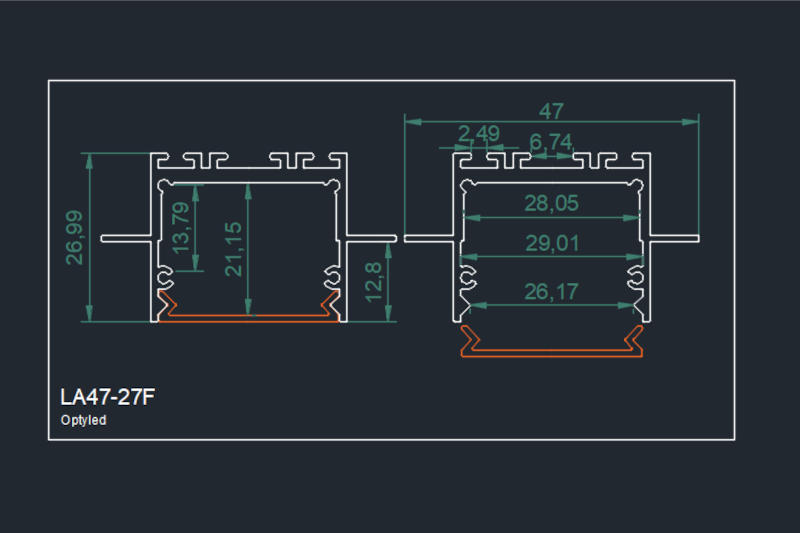Click the LA47-27F title text
This screenshot has width=800, height=533.
(x=107, y=397)
